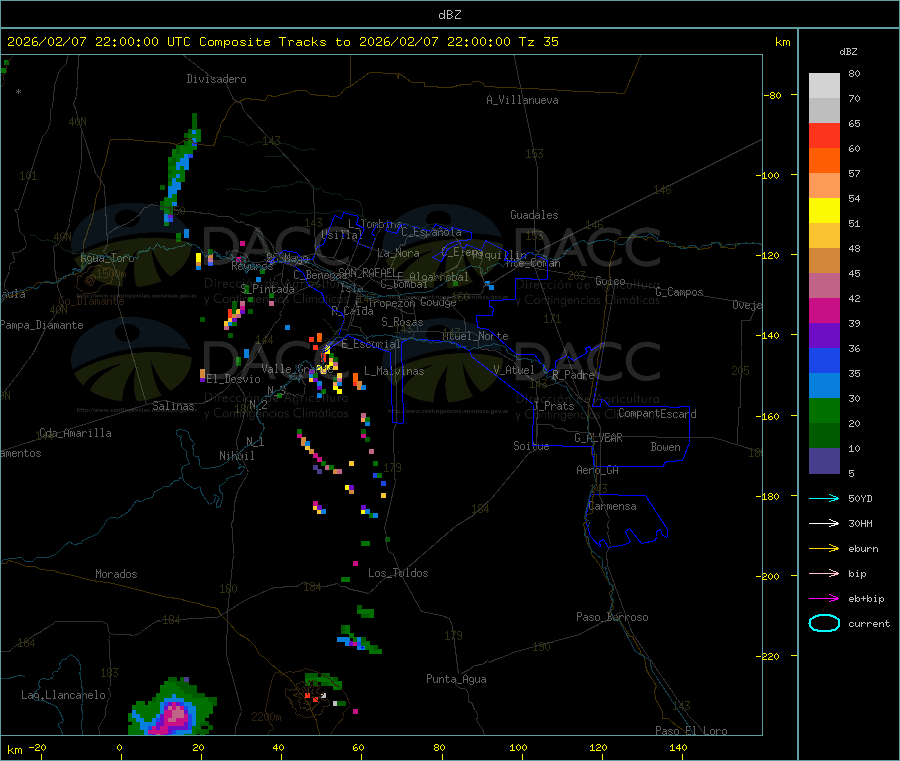This screenshot has width=900, height=761.
Task: Click the Guadales map label
Action: [x=534, y=215]
